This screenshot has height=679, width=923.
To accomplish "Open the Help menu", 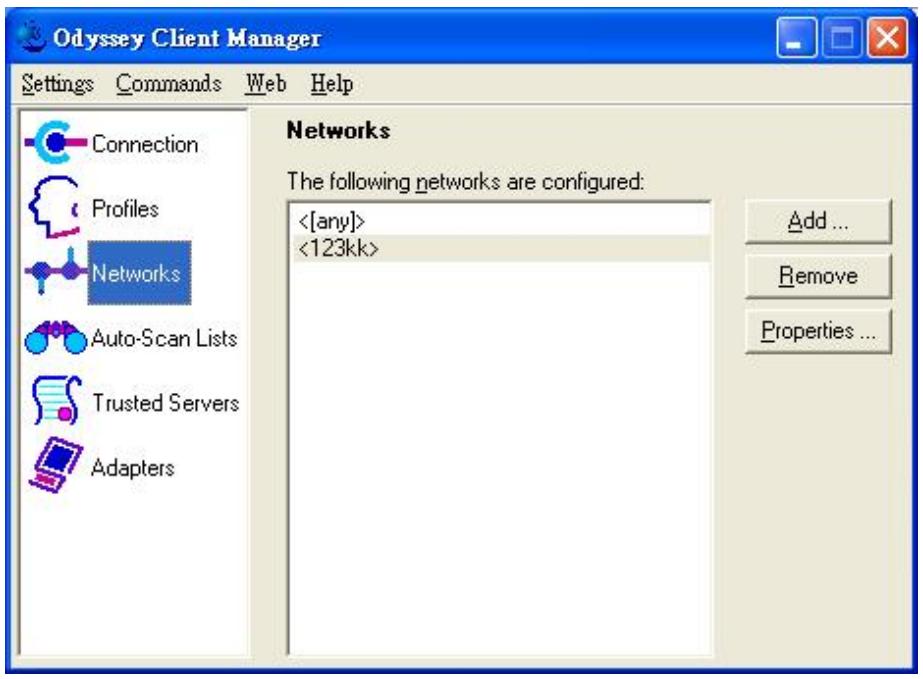I will (x=332, y=84).
